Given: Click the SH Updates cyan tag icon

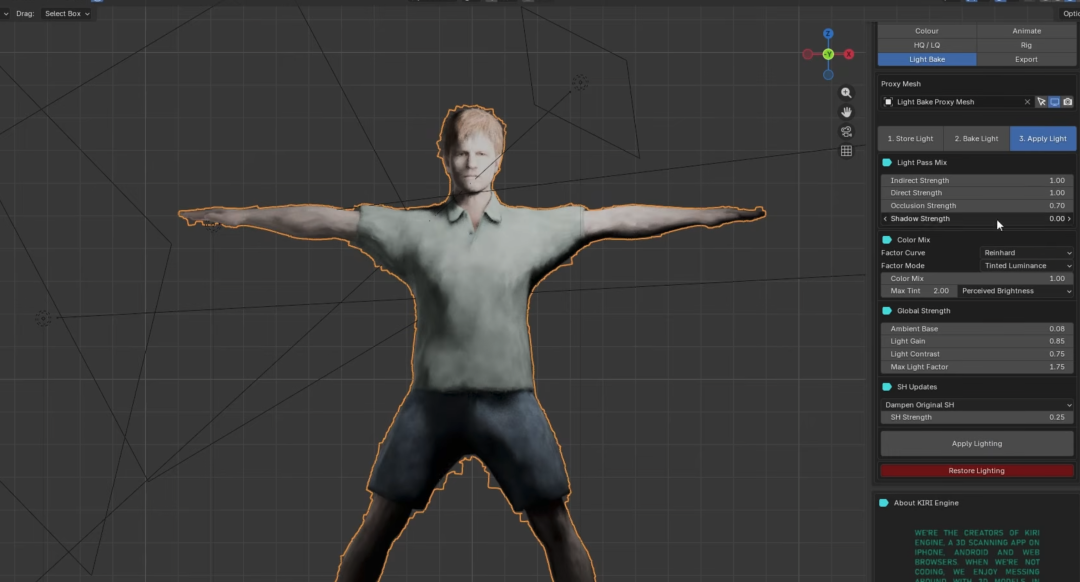Looking at the screenshot, I should pyautogui.click(x=887, y=387).
